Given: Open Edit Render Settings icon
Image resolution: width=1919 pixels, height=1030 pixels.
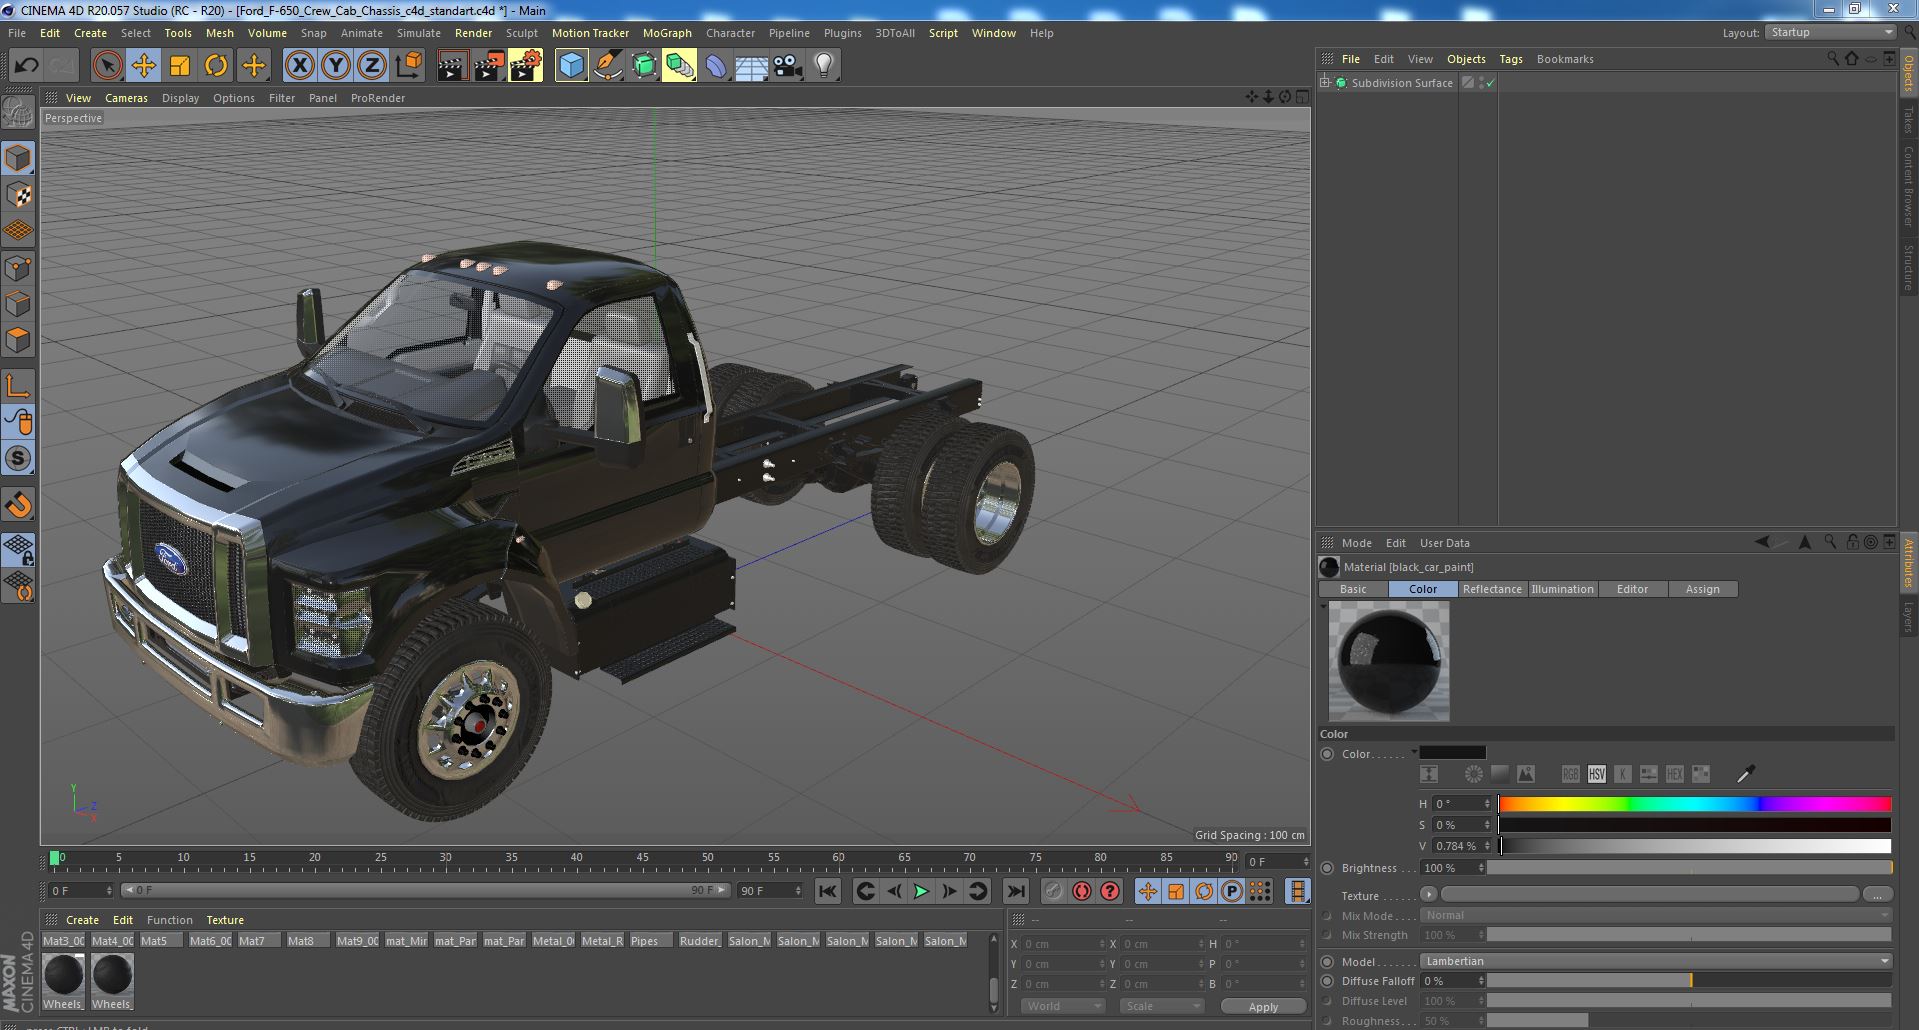Looking at the screenshot, I should click(526, 66).
